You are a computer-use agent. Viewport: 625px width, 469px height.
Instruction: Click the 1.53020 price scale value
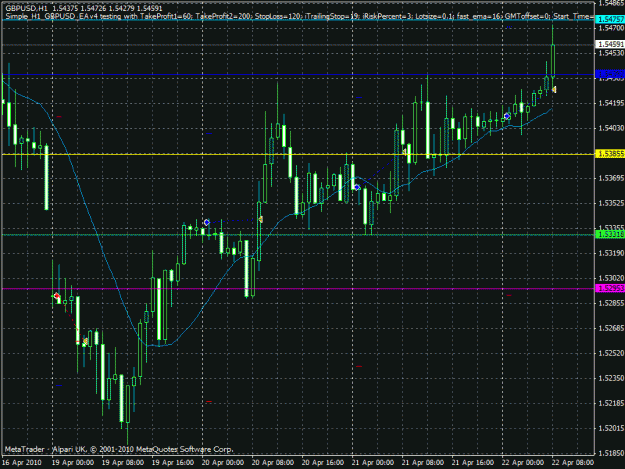coord(611,278)
